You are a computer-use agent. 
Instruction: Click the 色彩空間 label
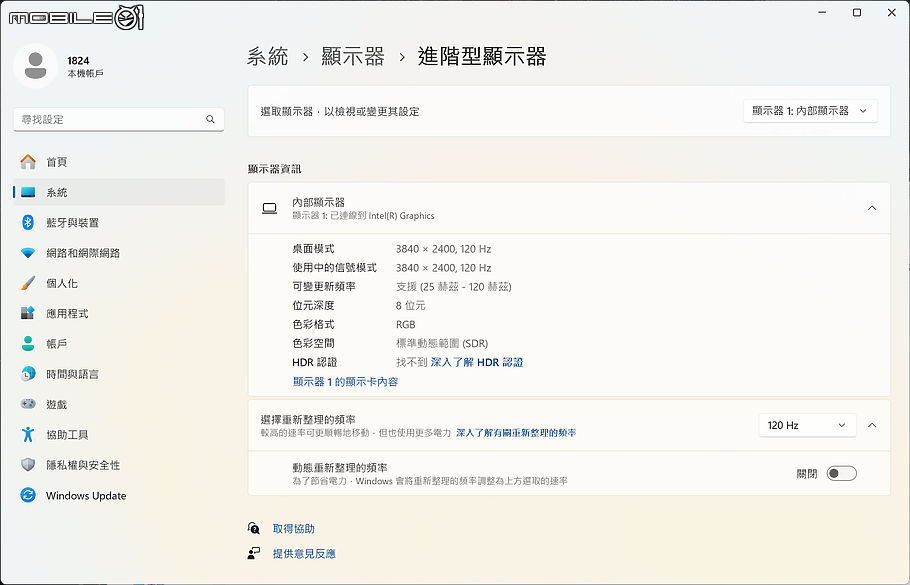click(x=313, y=344)
